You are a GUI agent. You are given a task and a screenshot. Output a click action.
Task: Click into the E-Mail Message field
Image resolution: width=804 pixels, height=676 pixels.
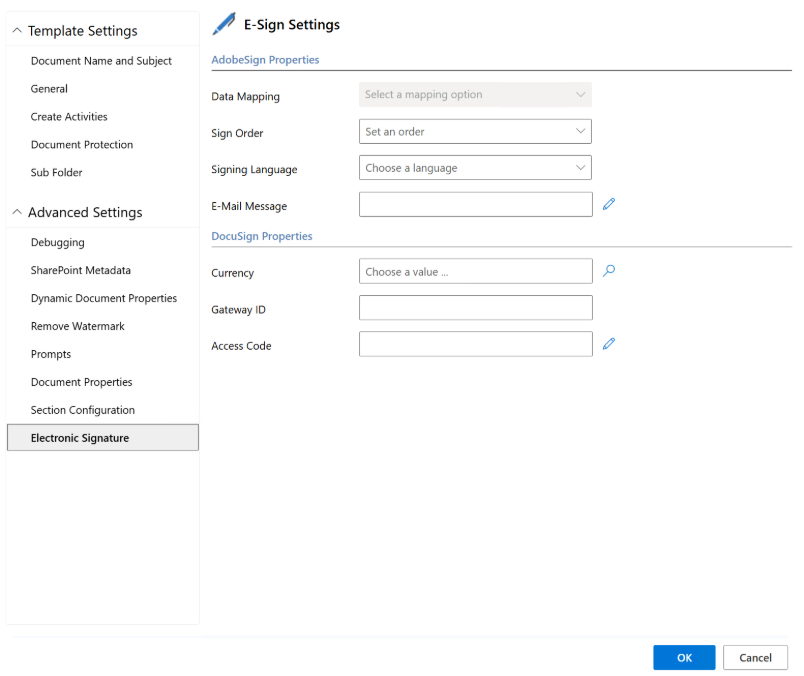(475, 205)
